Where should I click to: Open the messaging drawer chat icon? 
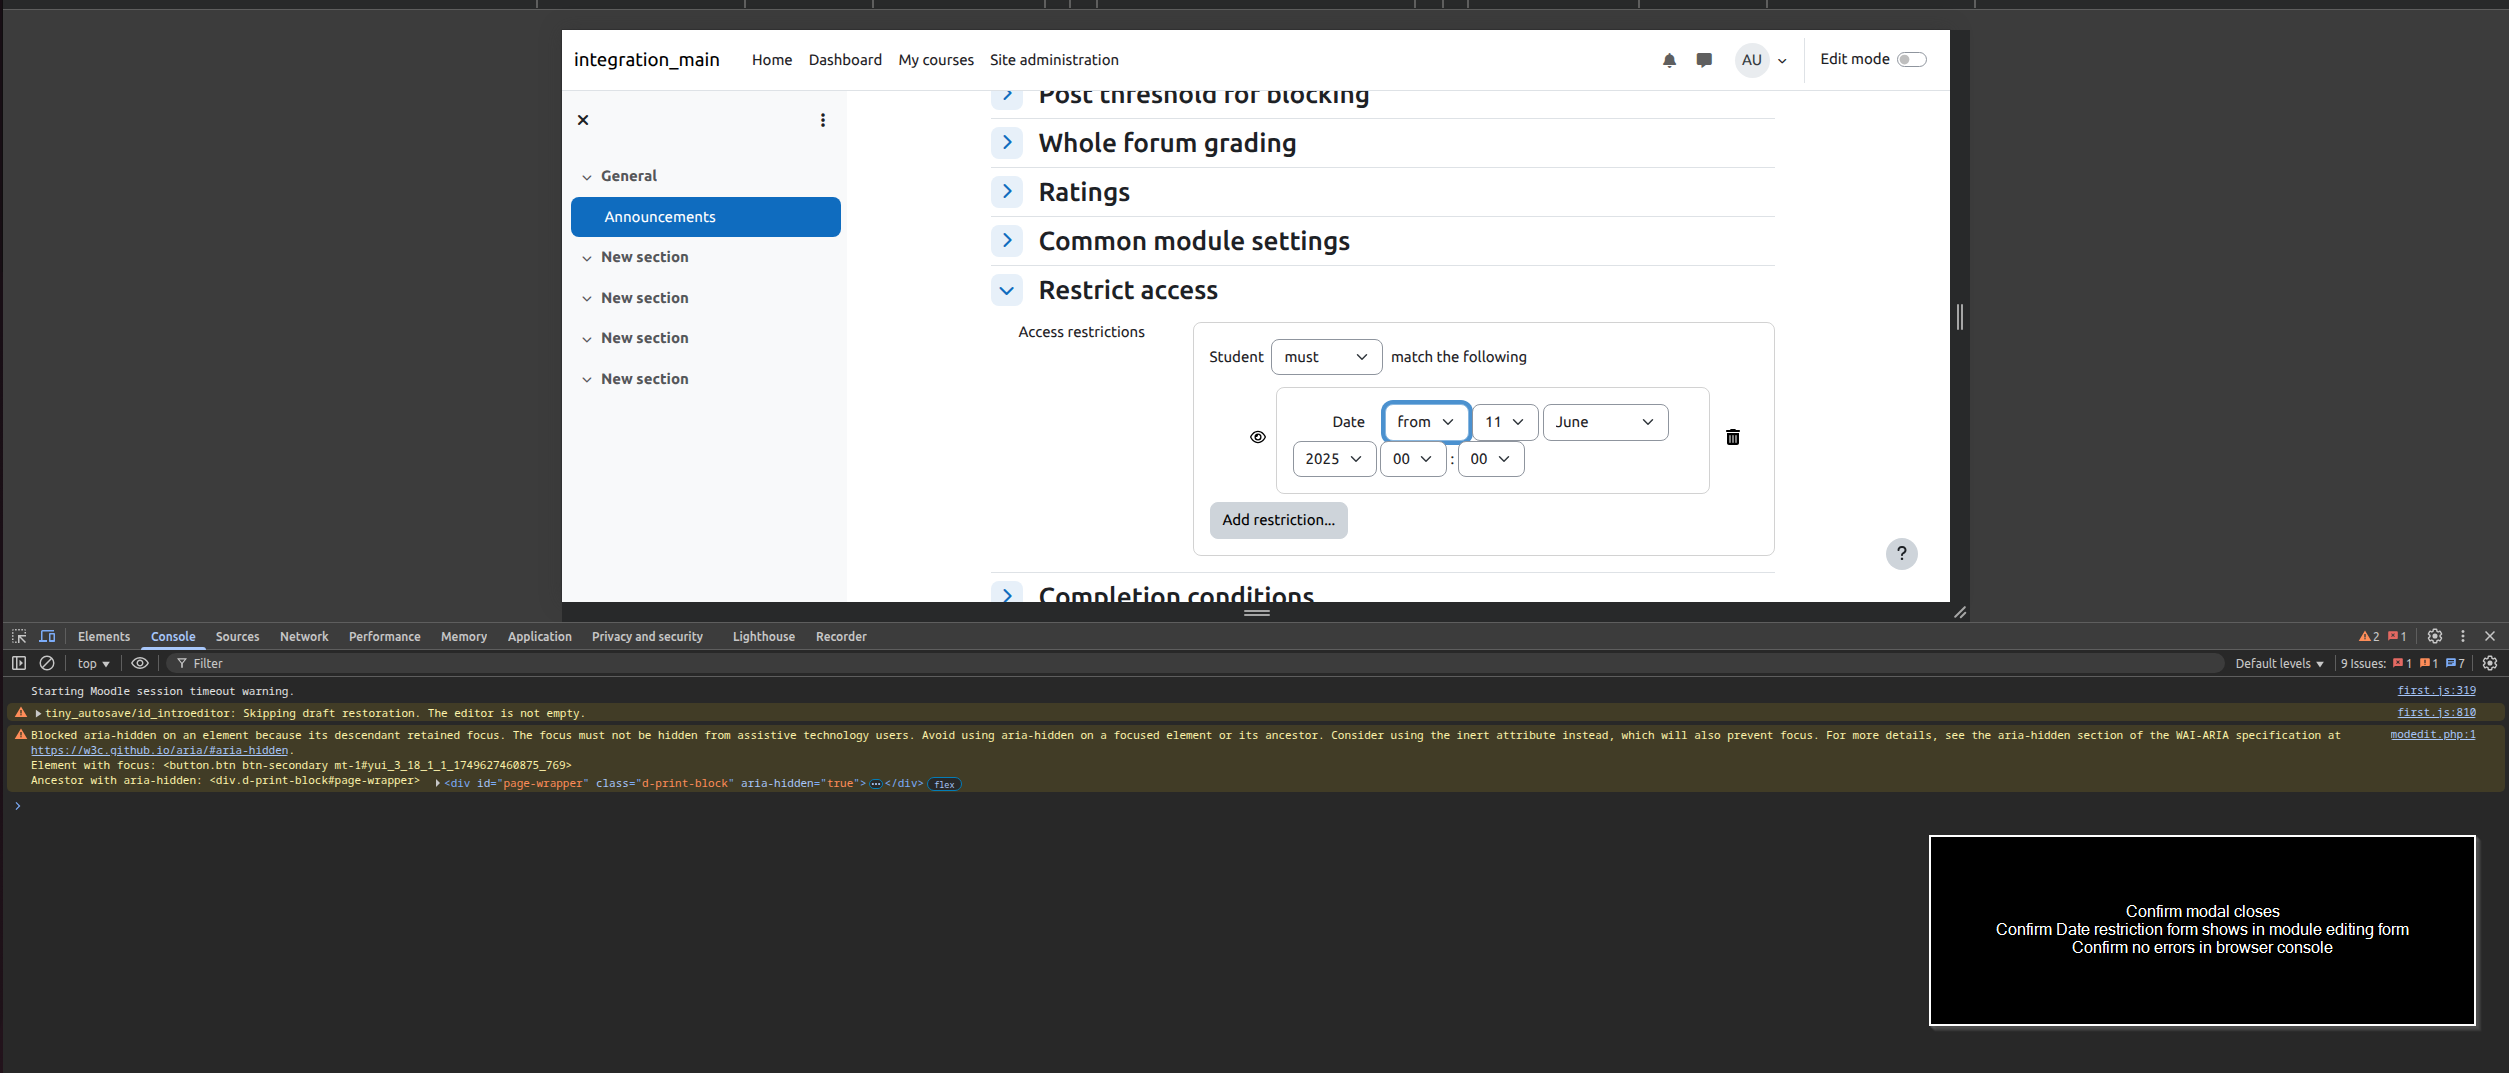[1704, 60]
